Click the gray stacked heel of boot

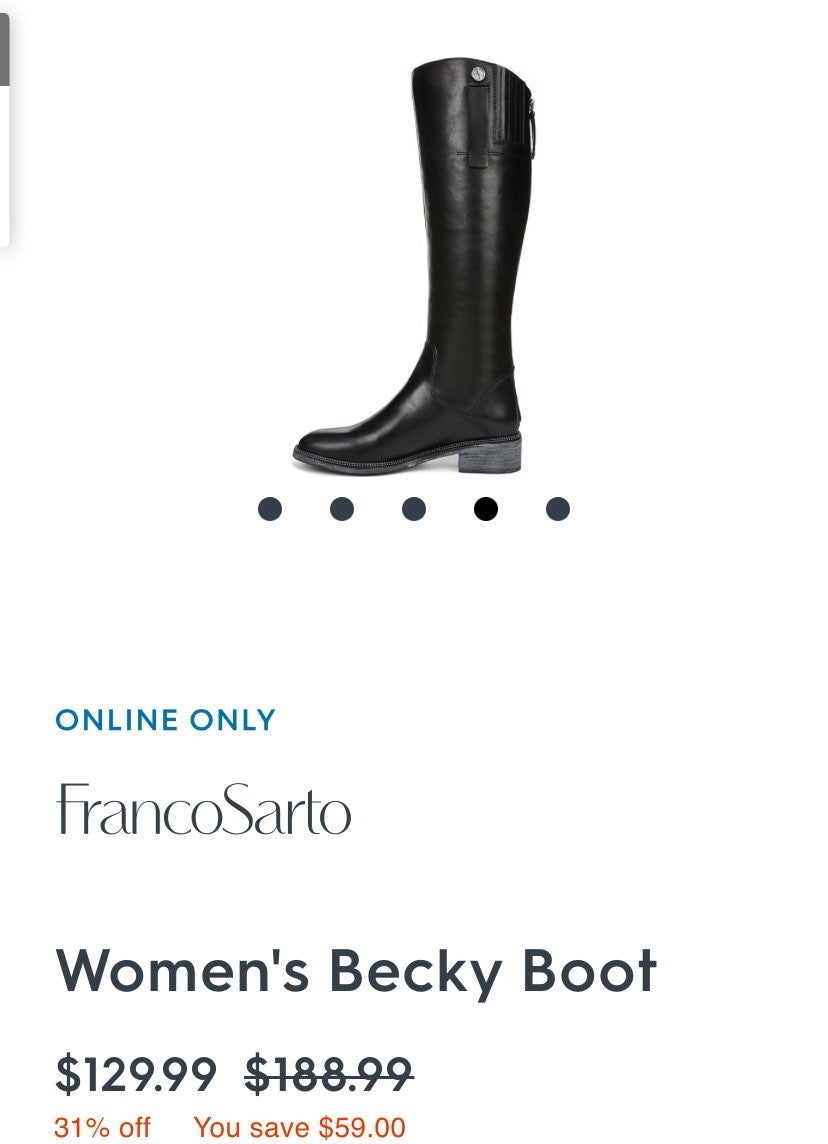[491, 454]
